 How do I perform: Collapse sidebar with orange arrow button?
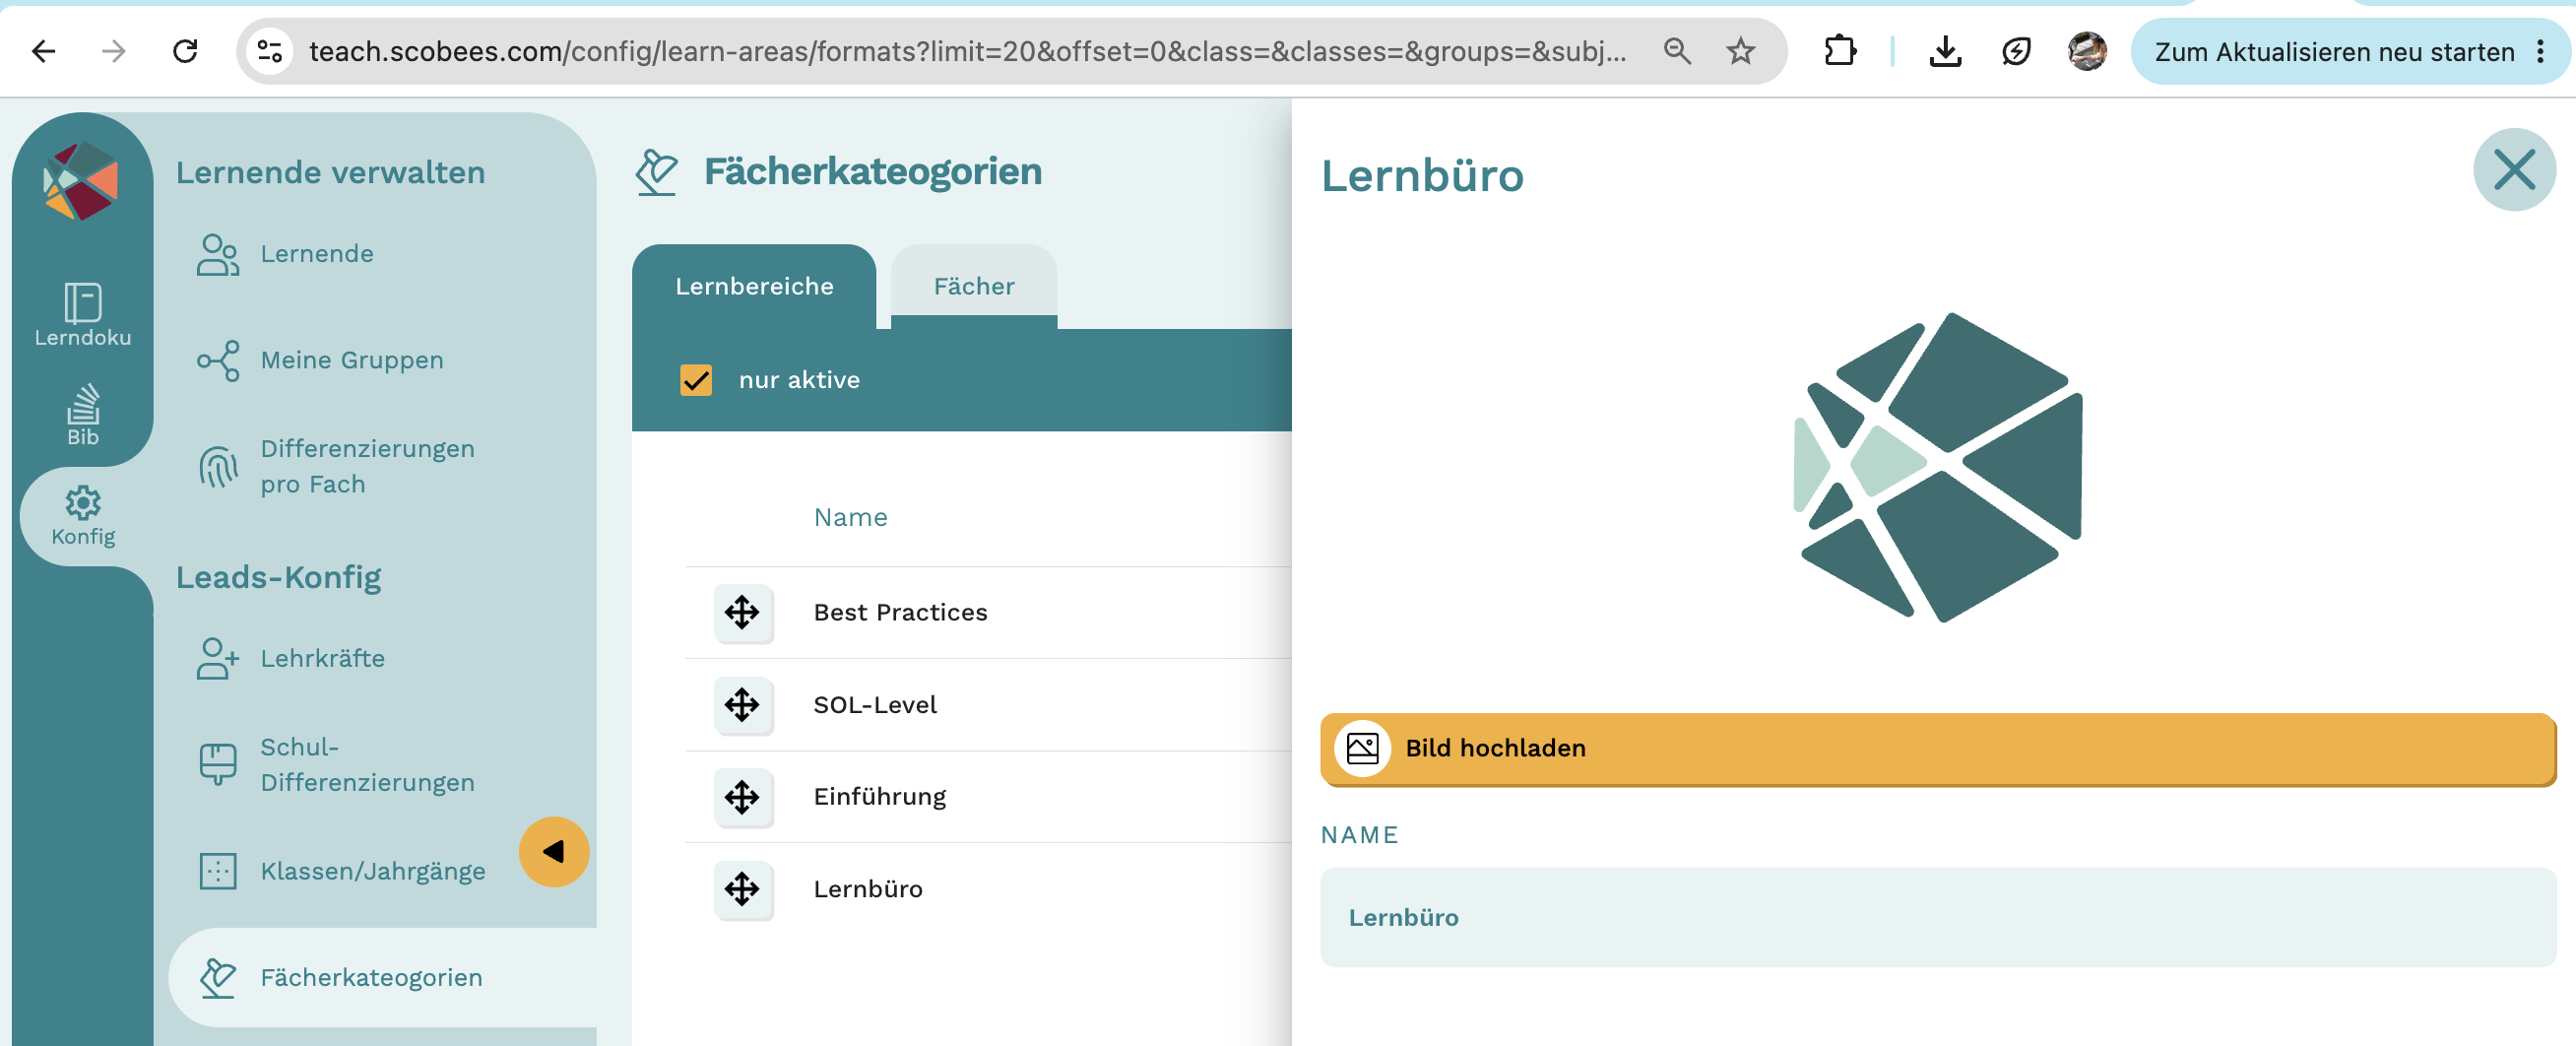[x=554, y=852]
